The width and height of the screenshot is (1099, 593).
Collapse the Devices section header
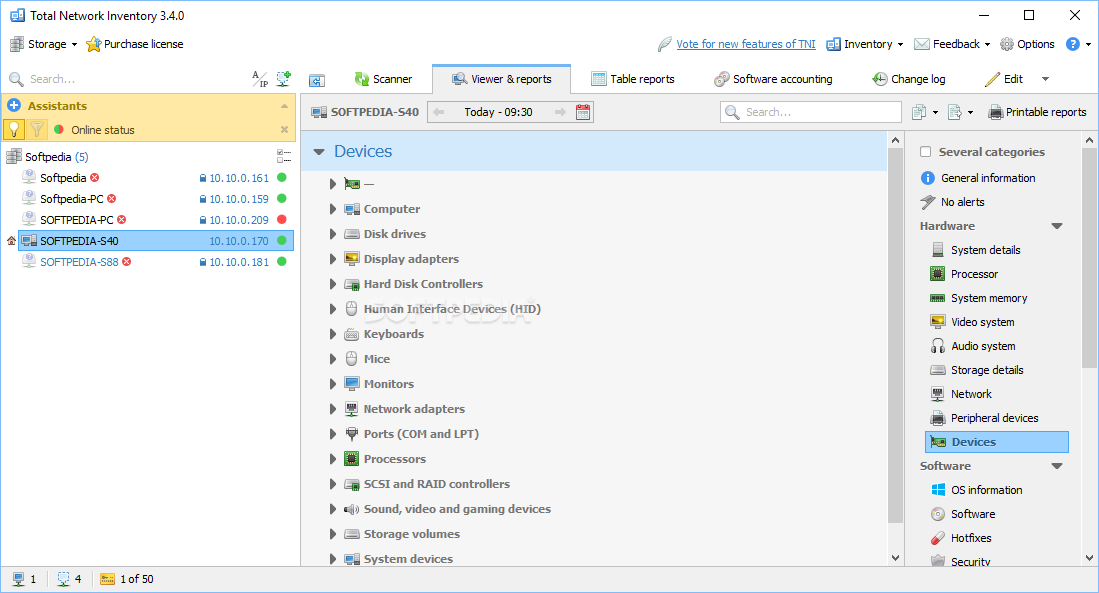coord(319,151)
